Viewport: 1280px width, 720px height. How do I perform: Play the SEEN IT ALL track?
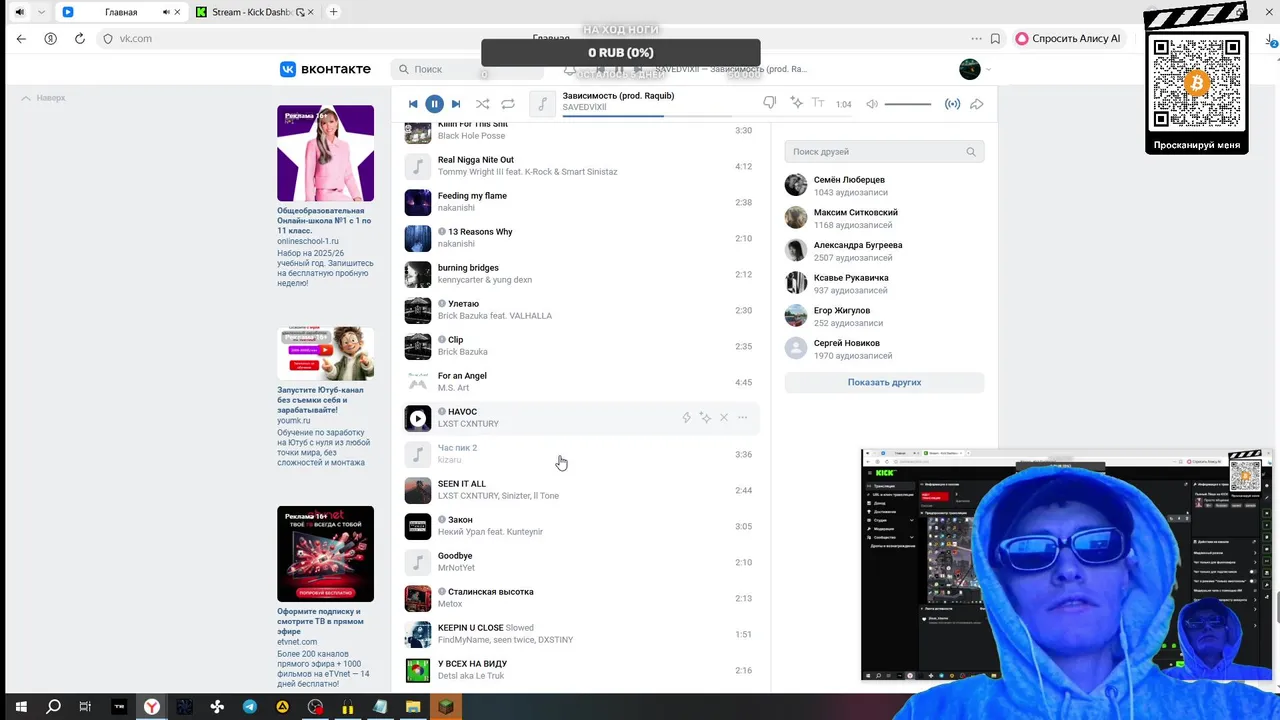tap(417, 490)
